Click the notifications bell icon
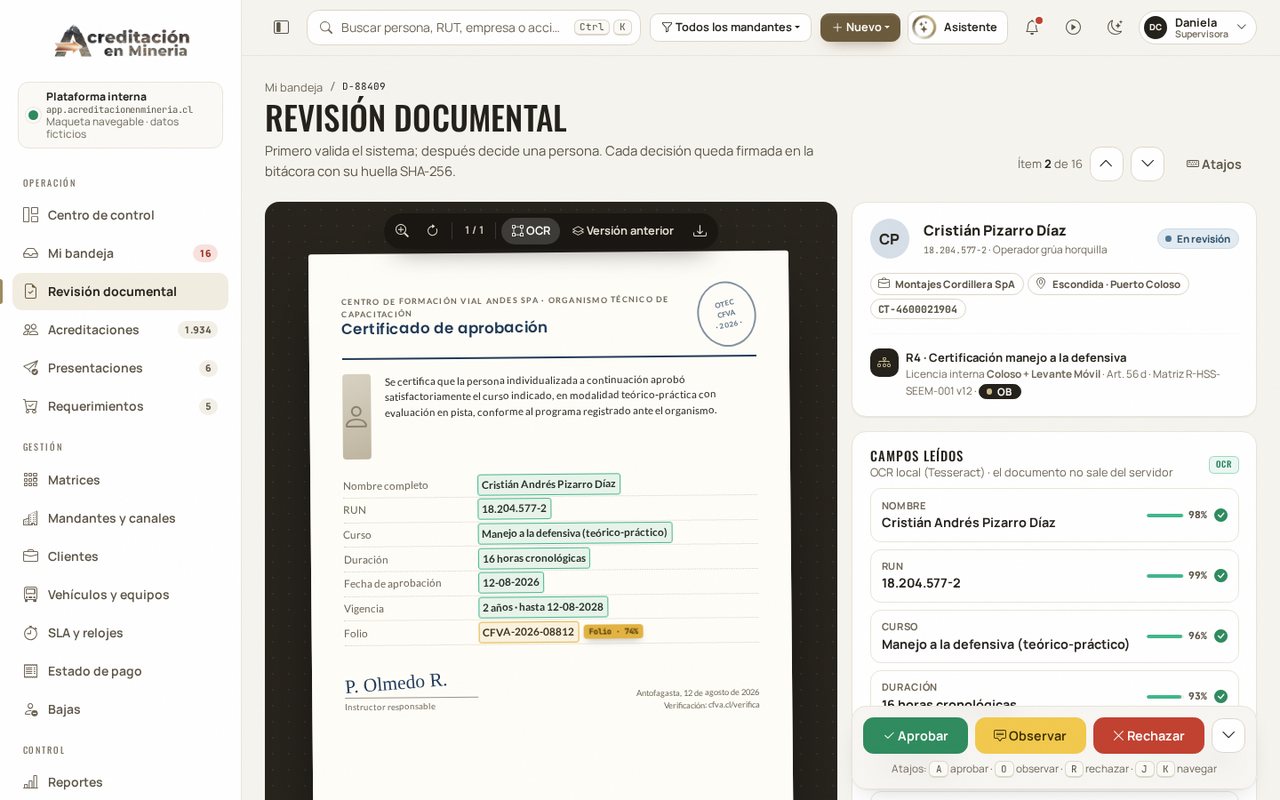This screenshot has width=1280, height=800. [x=1032, y=27]
